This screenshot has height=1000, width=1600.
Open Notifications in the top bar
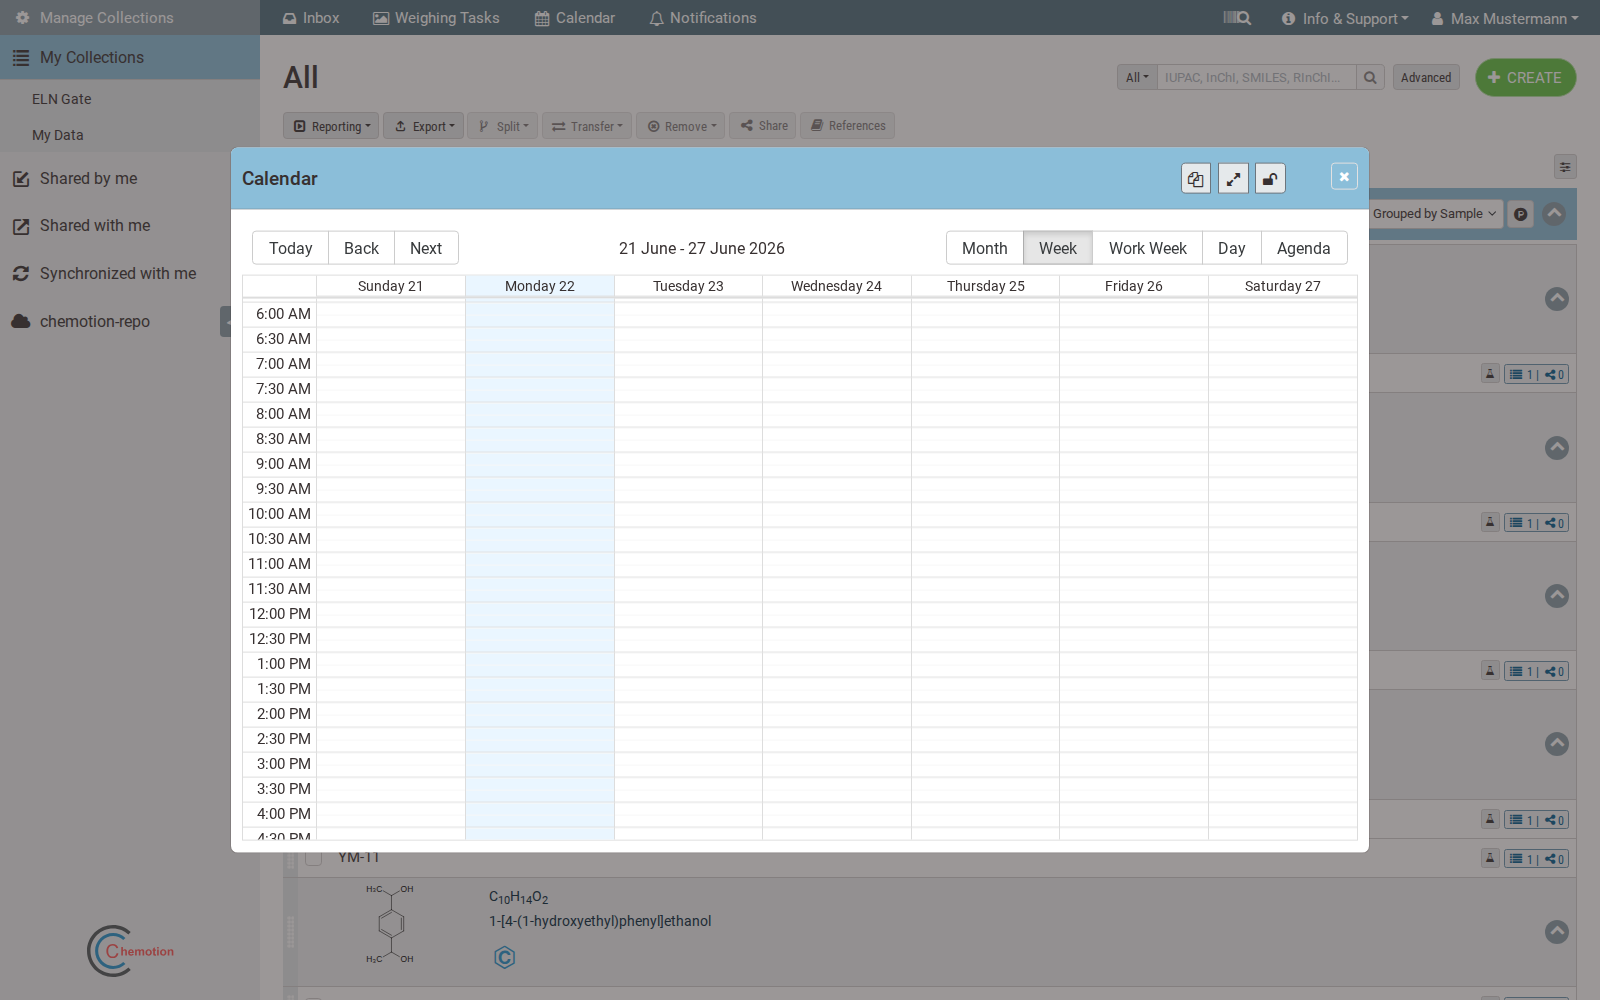click(703, 18)
